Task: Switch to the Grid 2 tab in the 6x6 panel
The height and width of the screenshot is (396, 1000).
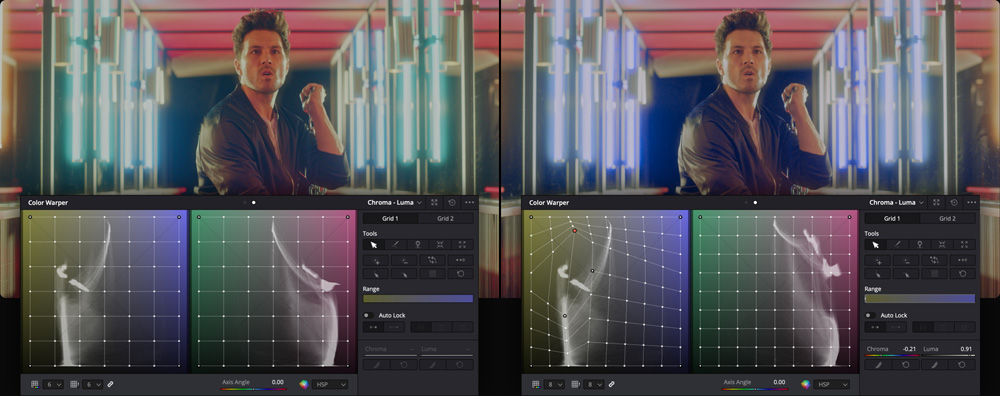Action: pyautogui.click(x=446, y=218)
